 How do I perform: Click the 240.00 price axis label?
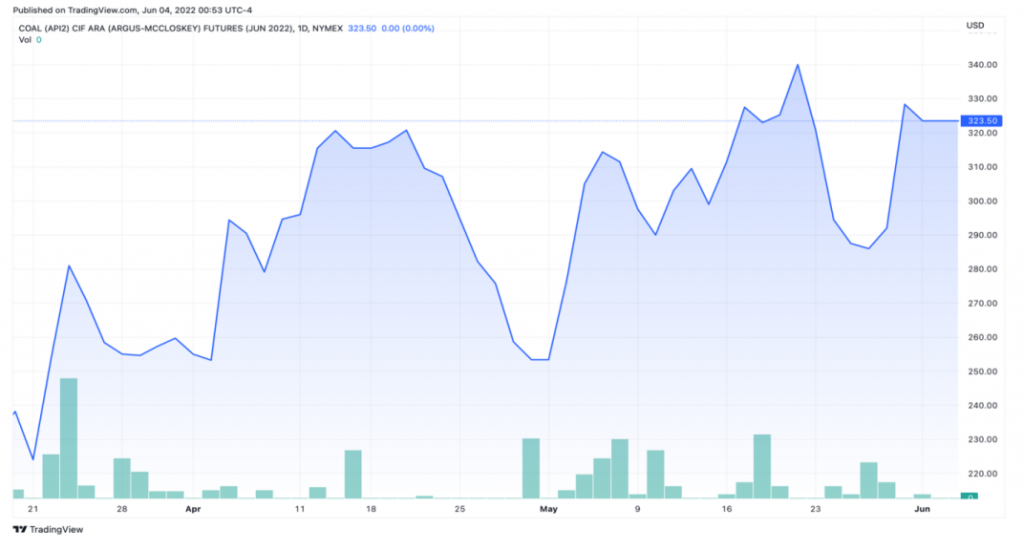point(982,405)
